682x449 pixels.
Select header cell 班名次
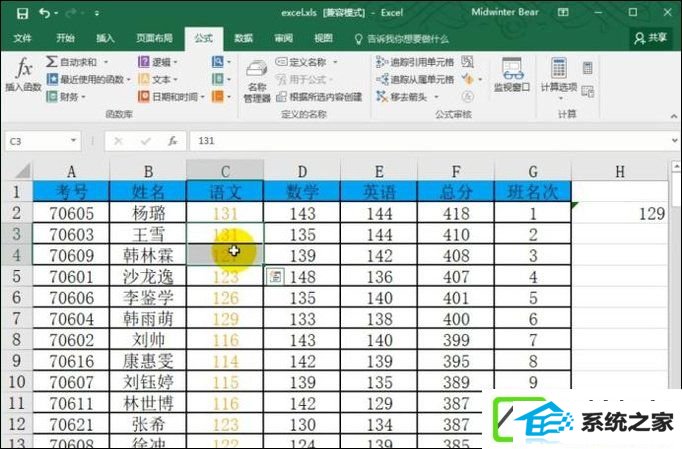(x=533, y=191)
